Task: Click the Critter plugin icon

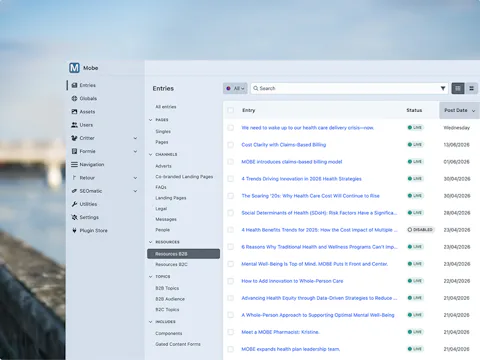Action: (x=74, y=138)
